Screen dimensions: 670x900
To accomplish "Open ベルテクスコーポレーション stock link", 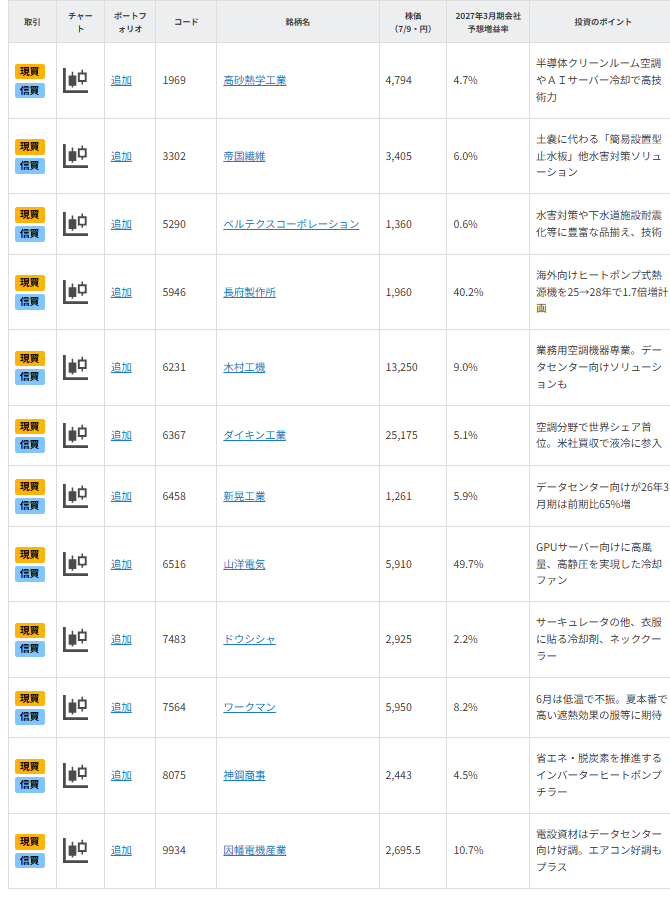I will [x=291, y=224].
